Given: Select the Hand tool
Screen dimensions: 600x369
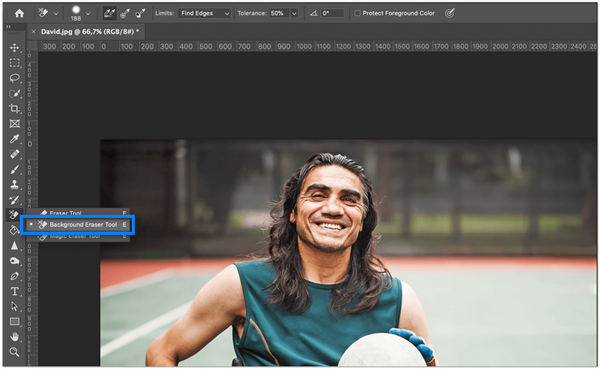Looking at the screenshot, I should coord(15,337).
